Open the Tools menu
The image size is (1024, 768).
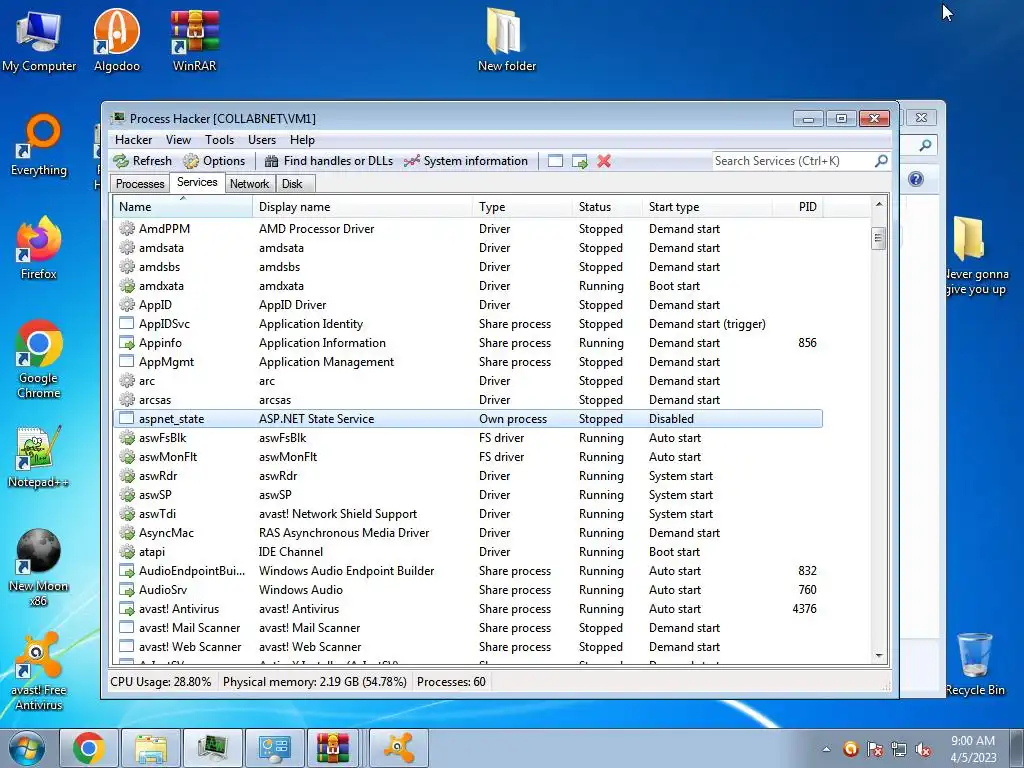[219, 140]
